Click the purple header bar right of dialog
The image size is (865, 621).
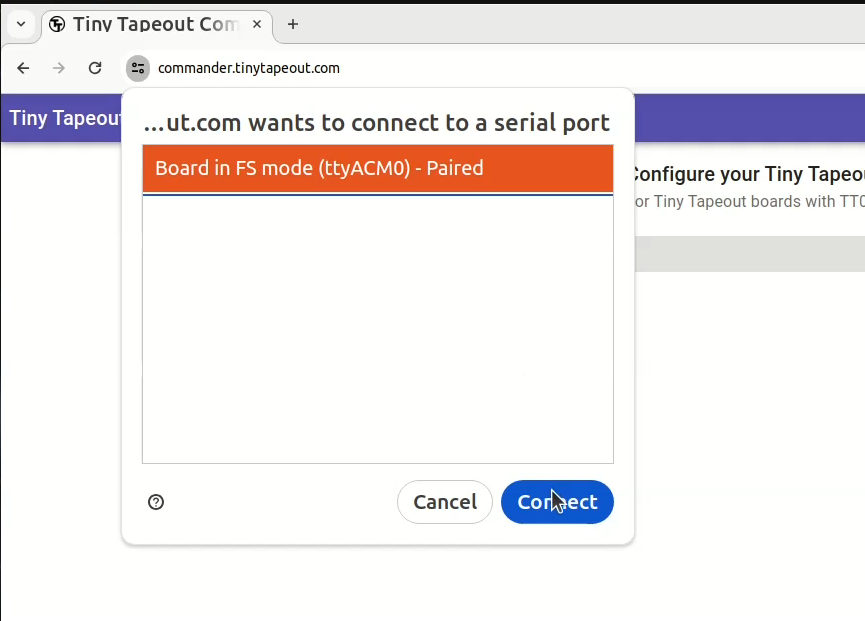(750, 118)
